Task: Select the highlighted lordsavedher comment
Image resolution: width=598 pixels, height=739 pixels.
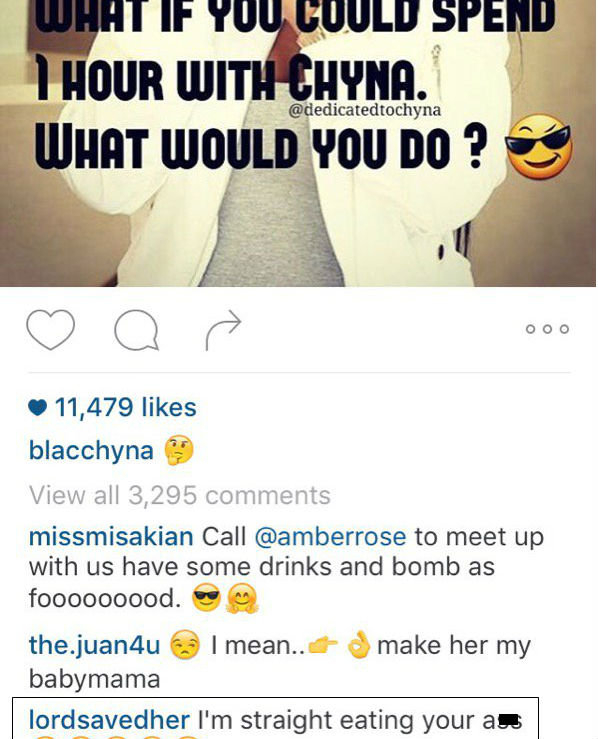Action: (x=275, y=718)
